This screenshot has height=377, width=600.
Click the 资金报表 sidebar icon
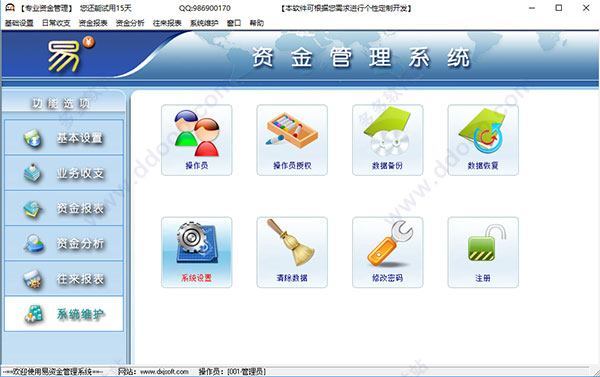pos(33,209)
